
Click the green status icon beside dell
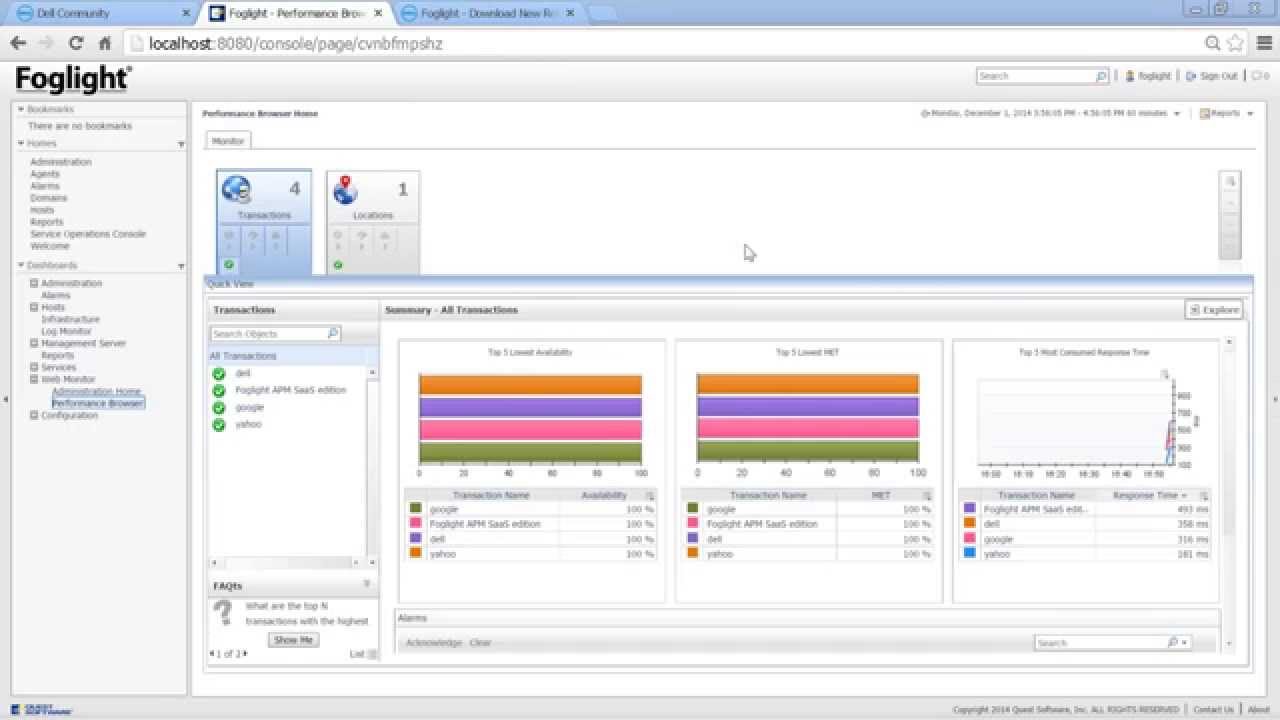point(219,374)
